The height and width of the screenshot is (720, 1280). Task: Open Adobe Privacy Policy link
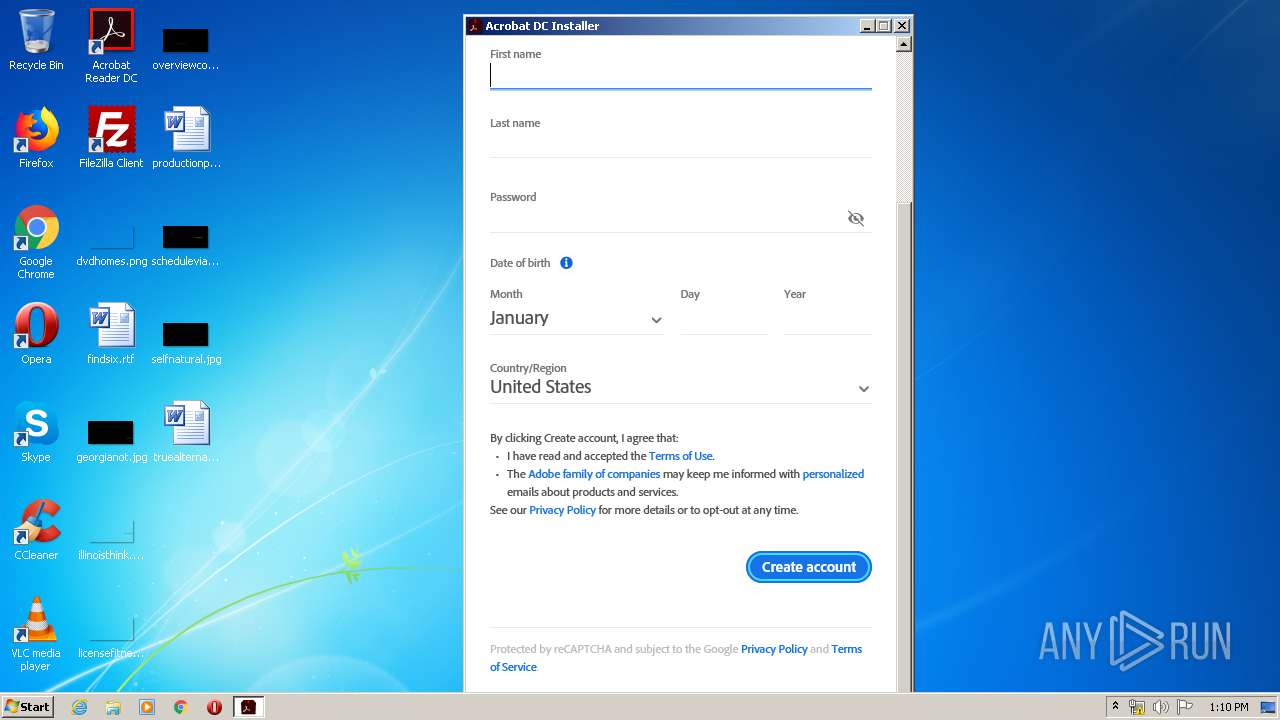(x=562, y=510)
